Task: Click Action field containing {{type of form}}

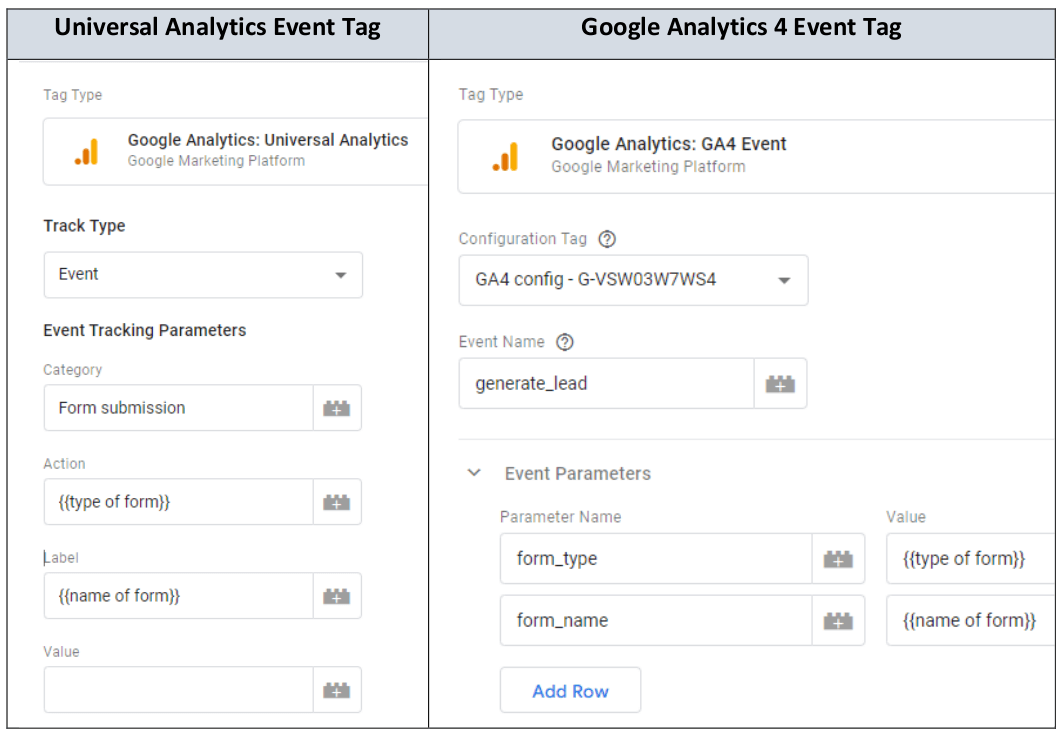Action: (x=179, y=502)
